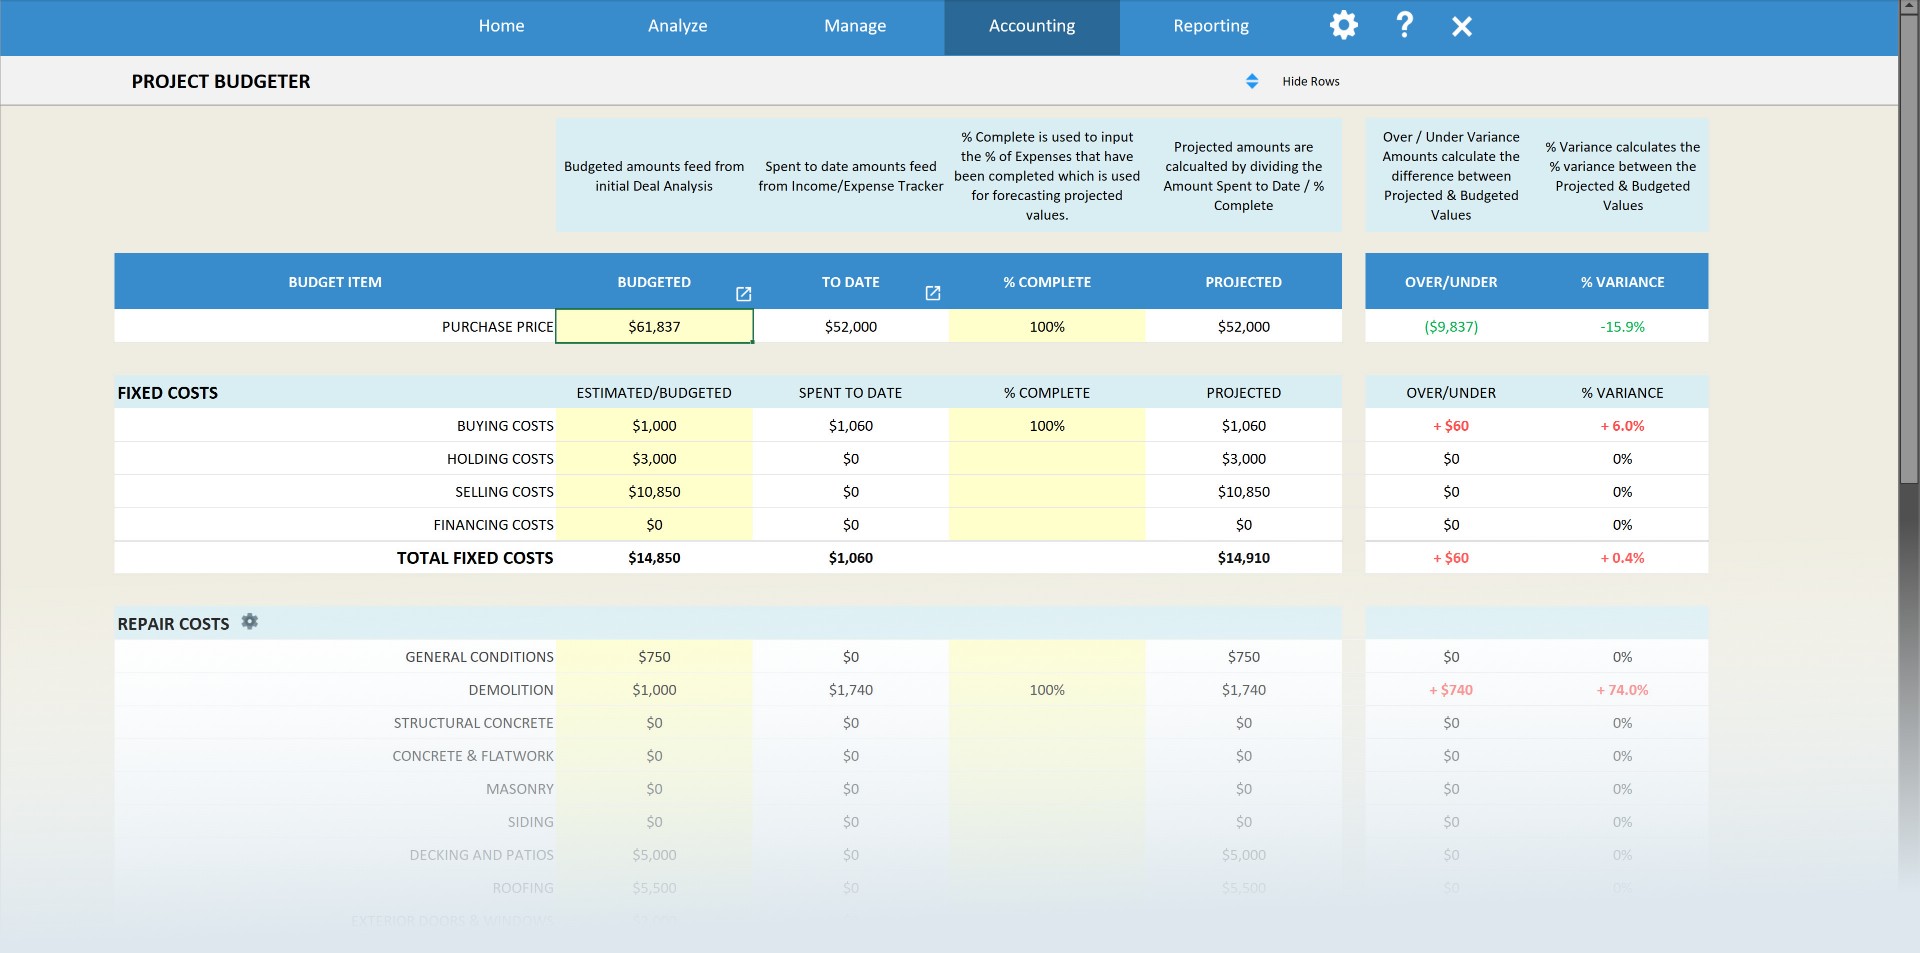Click the Help question mark icon
Viewport: 1920px width, 953px height.
tap(1403, 26)
